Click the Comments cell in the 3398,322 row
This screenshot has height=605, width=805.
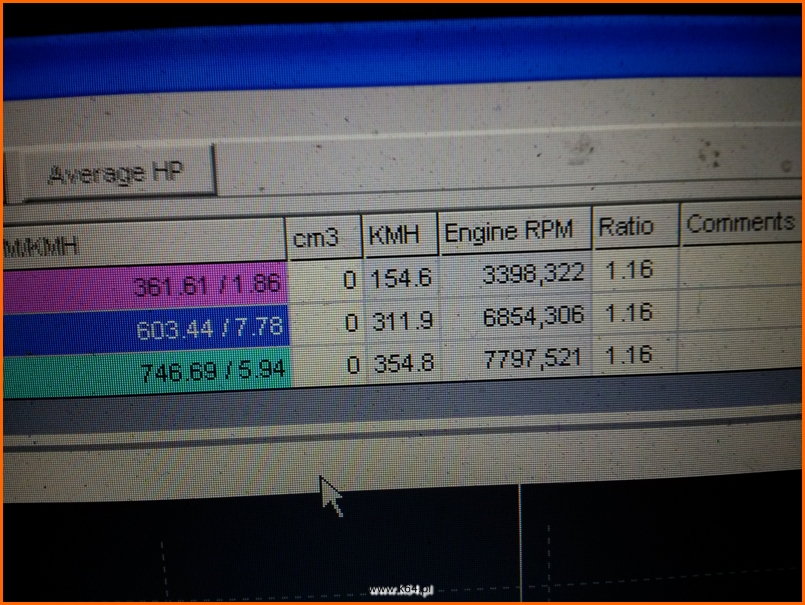(x=740, y=266)
